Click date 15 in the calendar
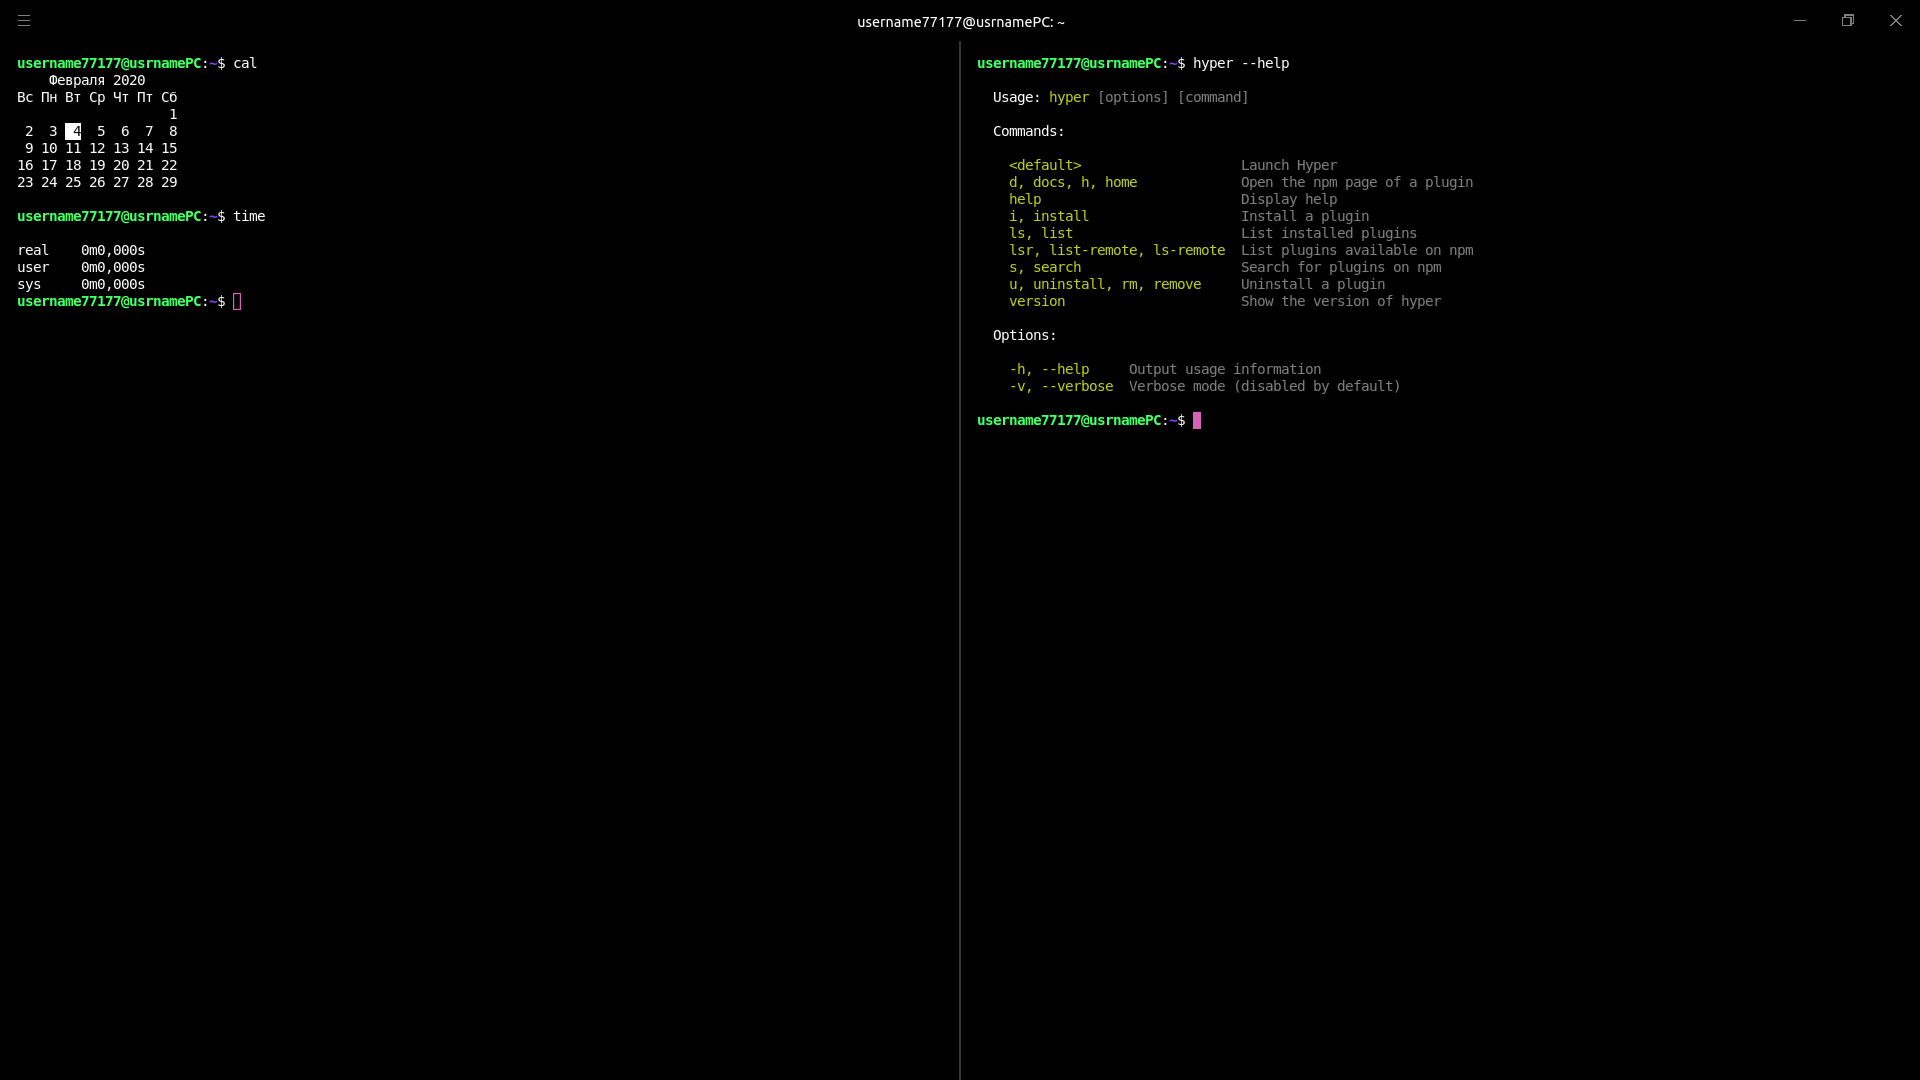 pos(169,148)
